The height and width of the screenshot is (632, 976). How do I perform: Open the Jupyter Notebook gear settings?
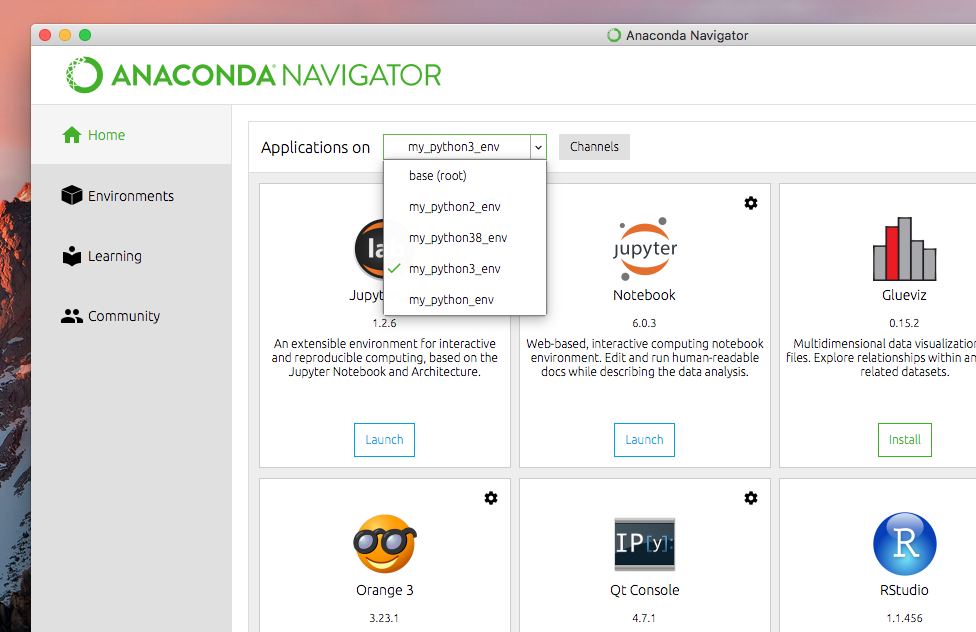751,203
